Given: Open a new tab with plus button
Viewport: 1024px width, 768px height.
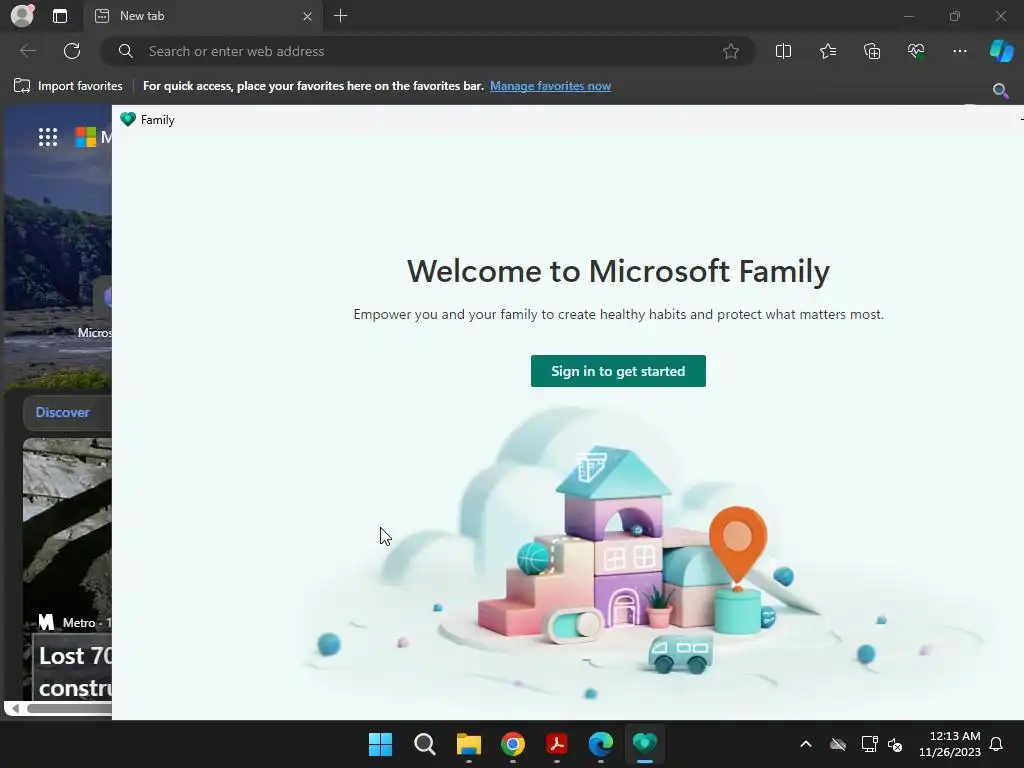Looking at the screenshot, I should [340, 16].
